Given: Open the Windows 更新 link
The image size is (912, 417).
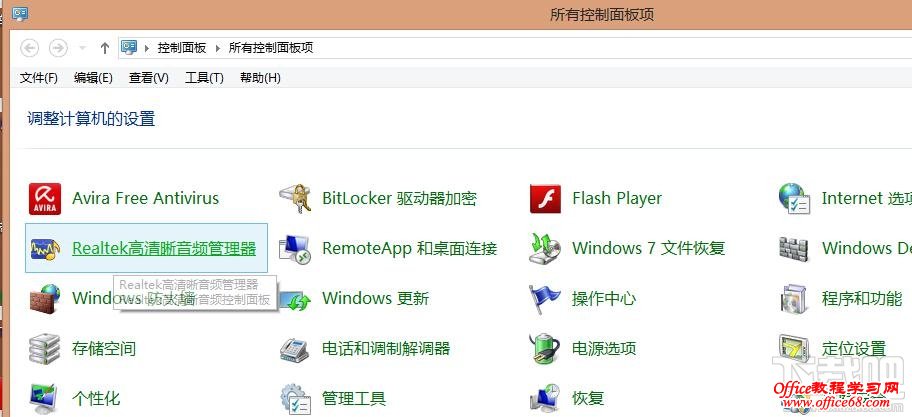Looking at the screenshot, I should point(376,299).
